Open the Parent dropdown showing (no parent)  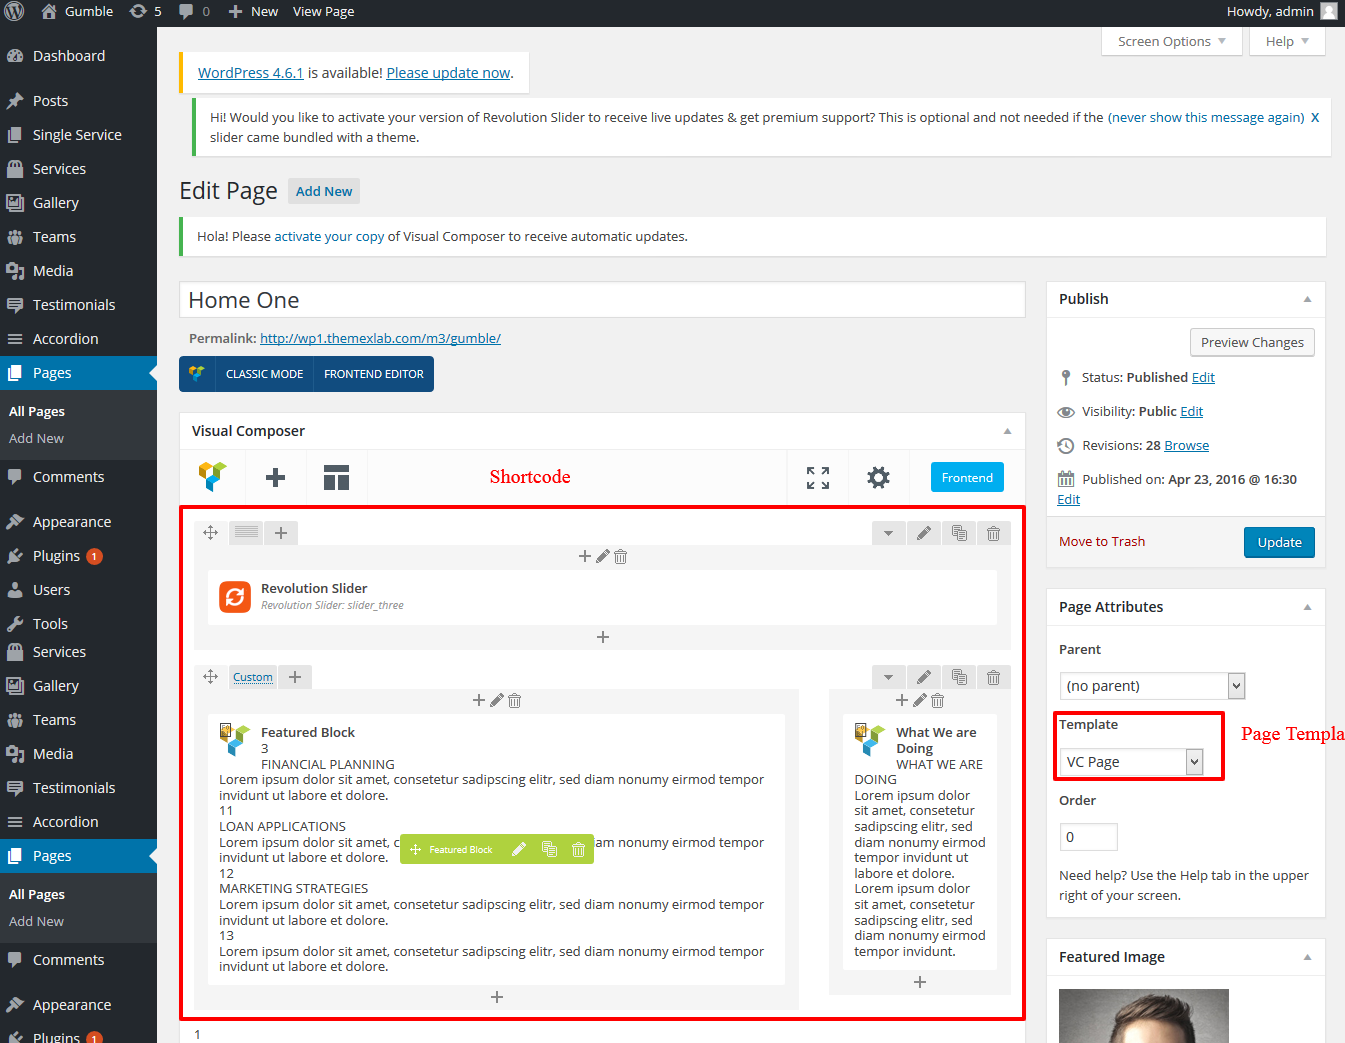click(x=1151, y=686)
